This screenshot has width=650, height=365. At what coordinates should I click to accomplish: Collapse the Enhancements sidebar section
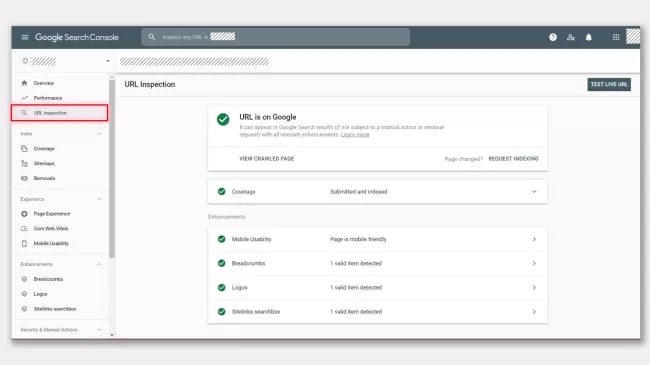(x=99, y=264)
